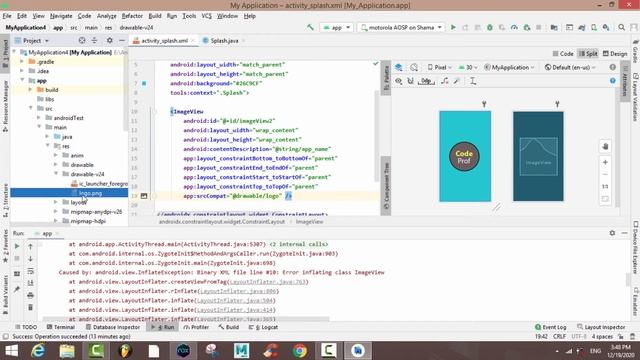Click down the stack trace arrow
This screenshot has width=640, height=360.
point(30,259)
